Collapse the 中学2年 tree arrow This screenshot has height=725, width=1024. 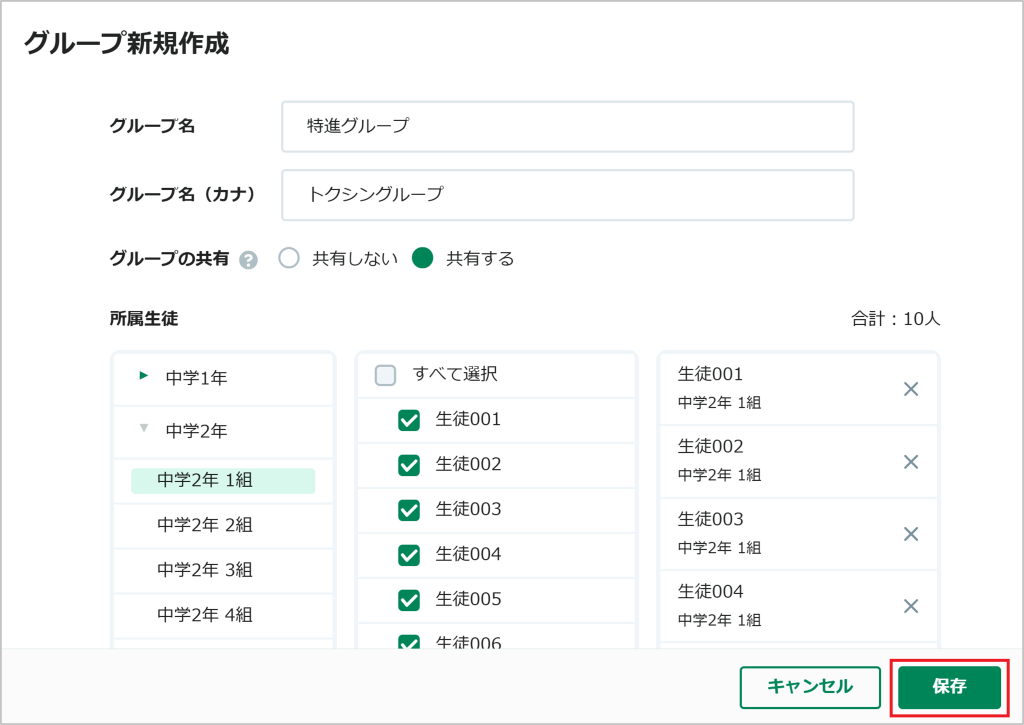[x=144, y=428]
